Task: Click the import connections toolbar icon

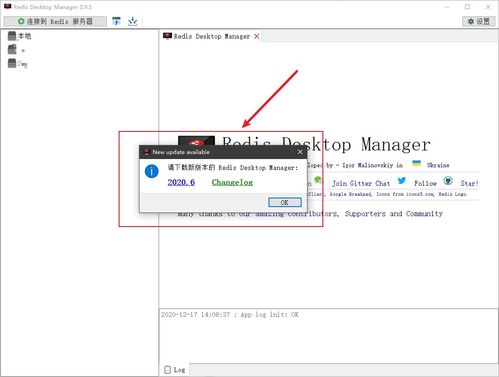Action: [116, 21]
